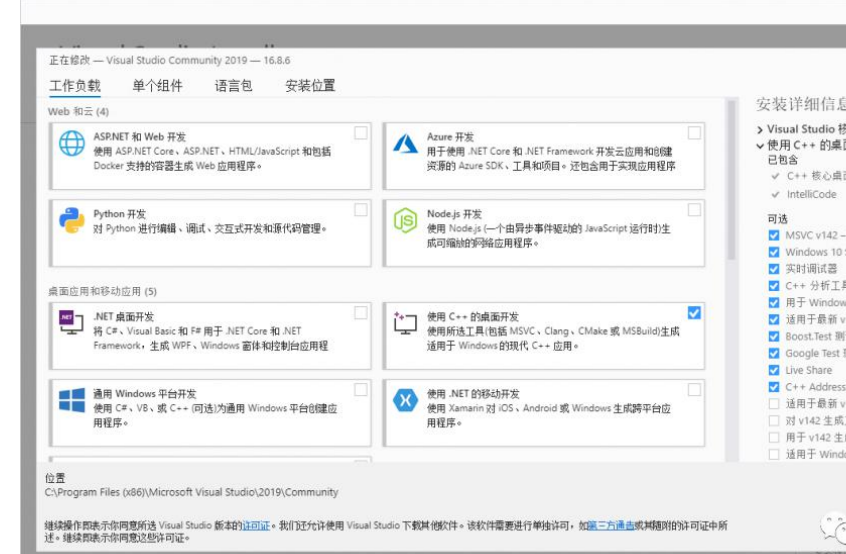Uncheck the Live Share optional component

774,370
